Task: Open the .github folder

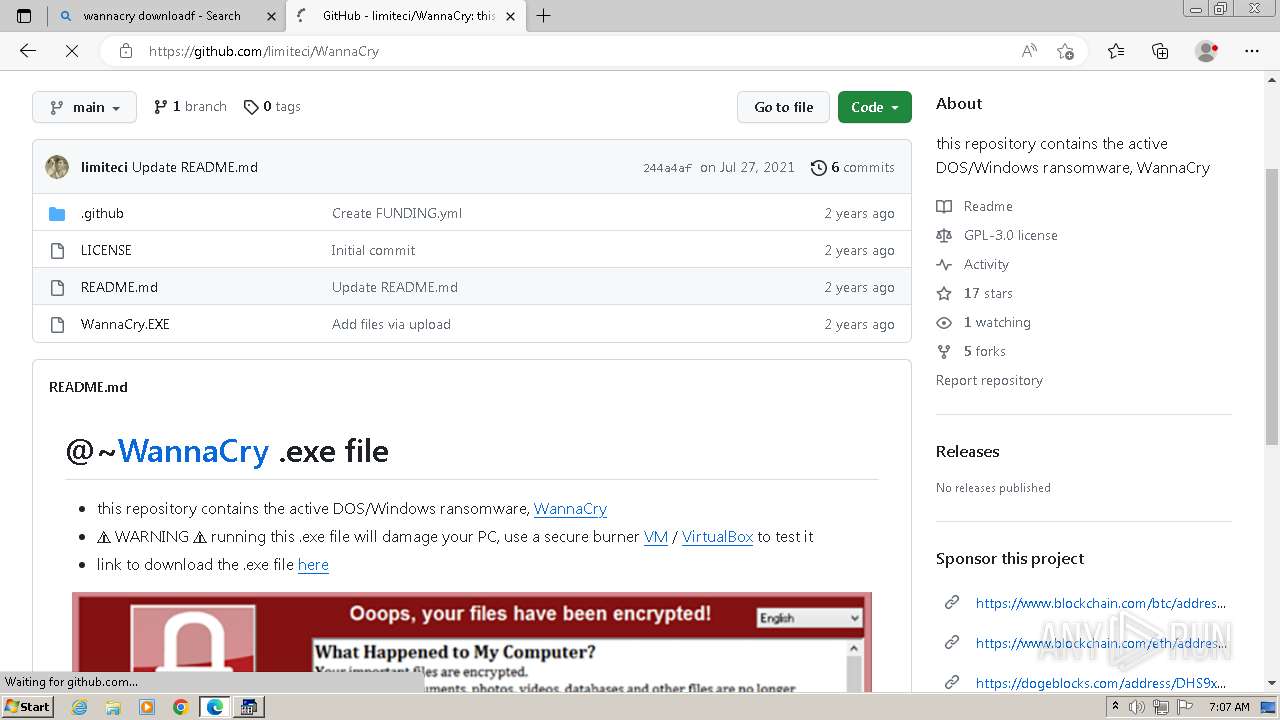Action: pyautogui.click(x=102, y=213)
